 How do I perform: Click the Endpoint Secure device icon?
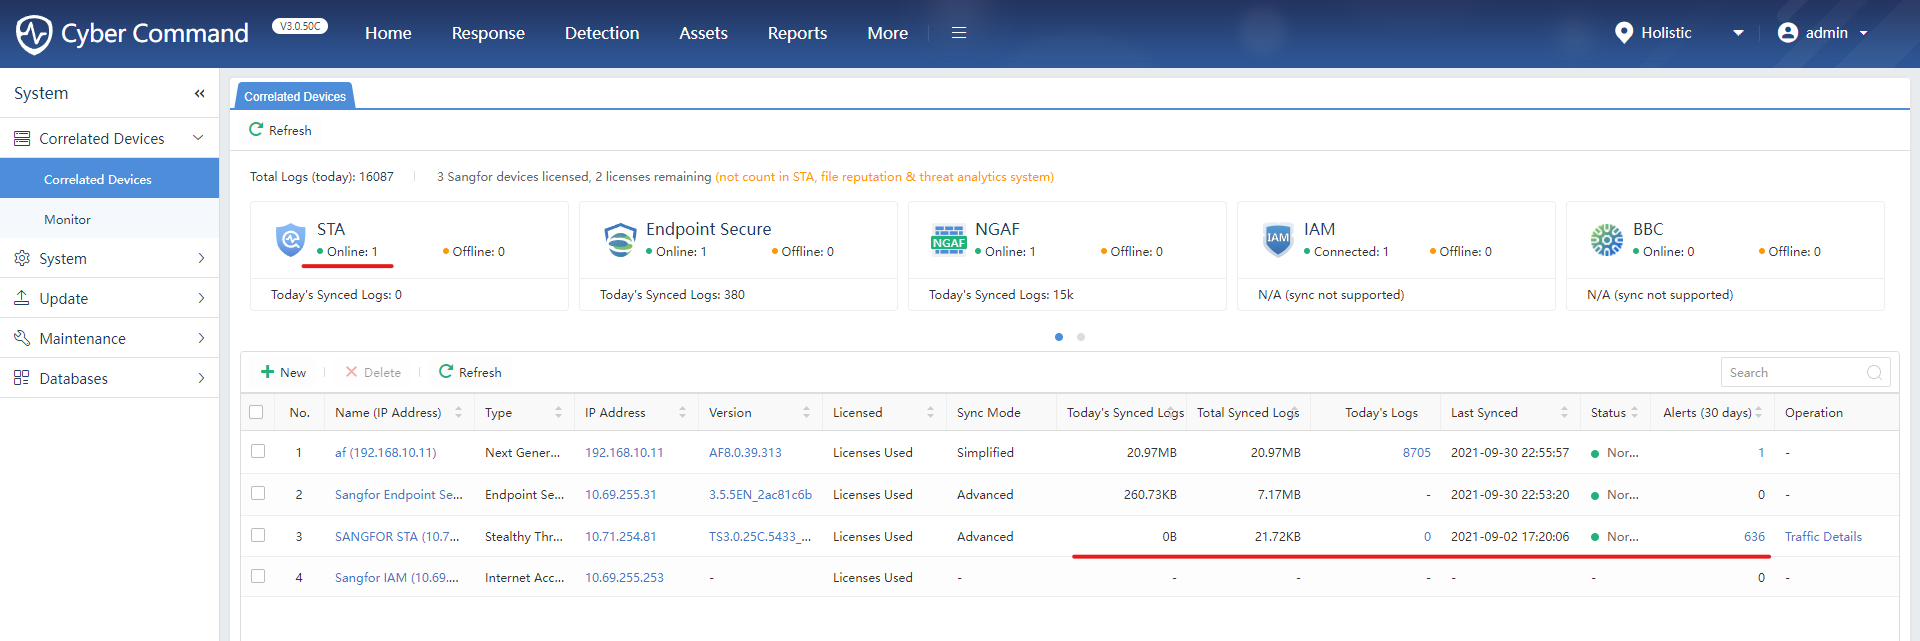click(620, 240)
